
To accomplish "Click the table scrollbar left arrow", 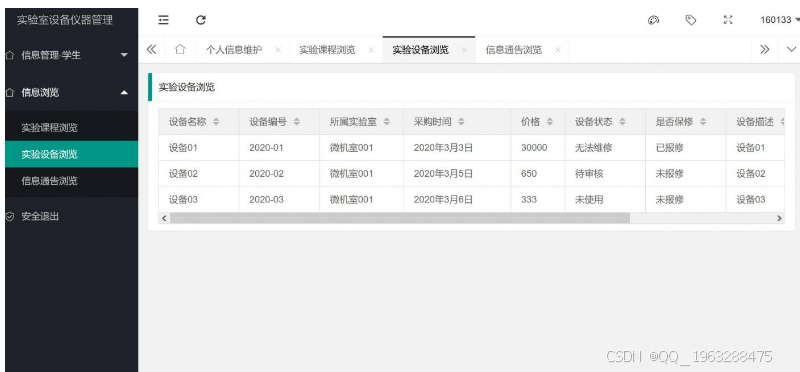I will pyautogui.click(x=164, y=218).
